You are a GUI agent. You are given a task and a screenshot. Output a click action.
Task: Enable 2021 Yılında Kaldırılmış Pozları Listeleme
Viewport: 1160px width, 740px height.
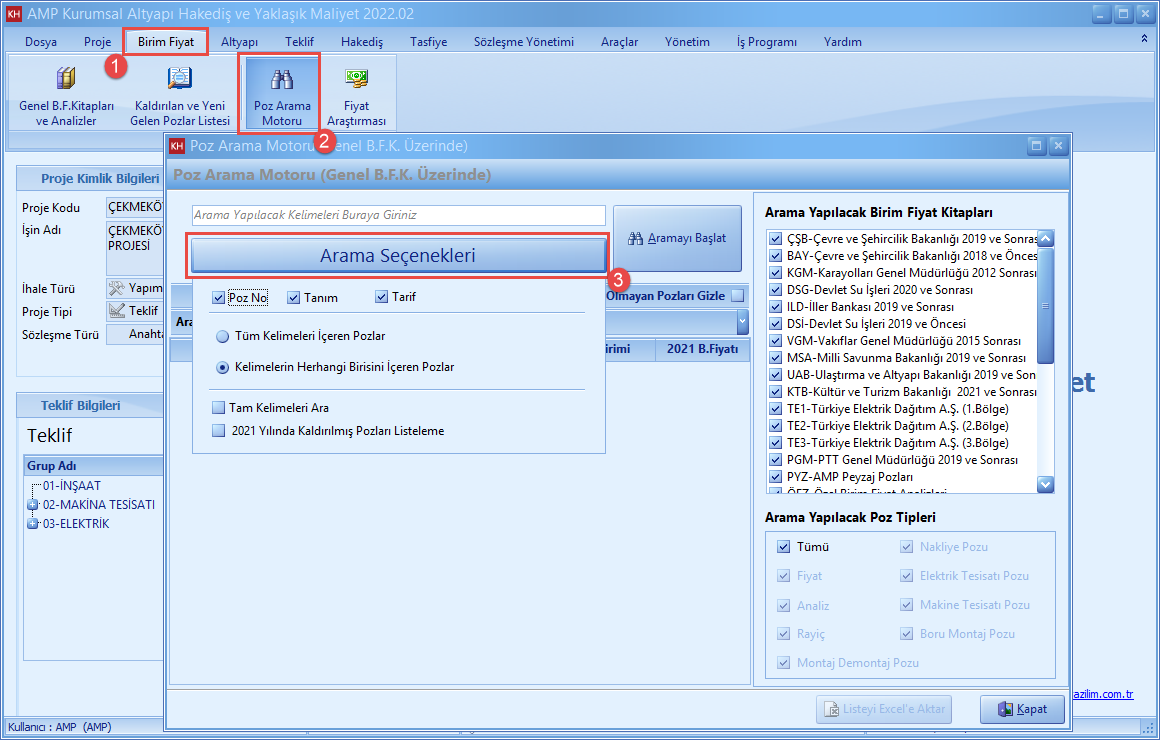(x=218, y=431)
